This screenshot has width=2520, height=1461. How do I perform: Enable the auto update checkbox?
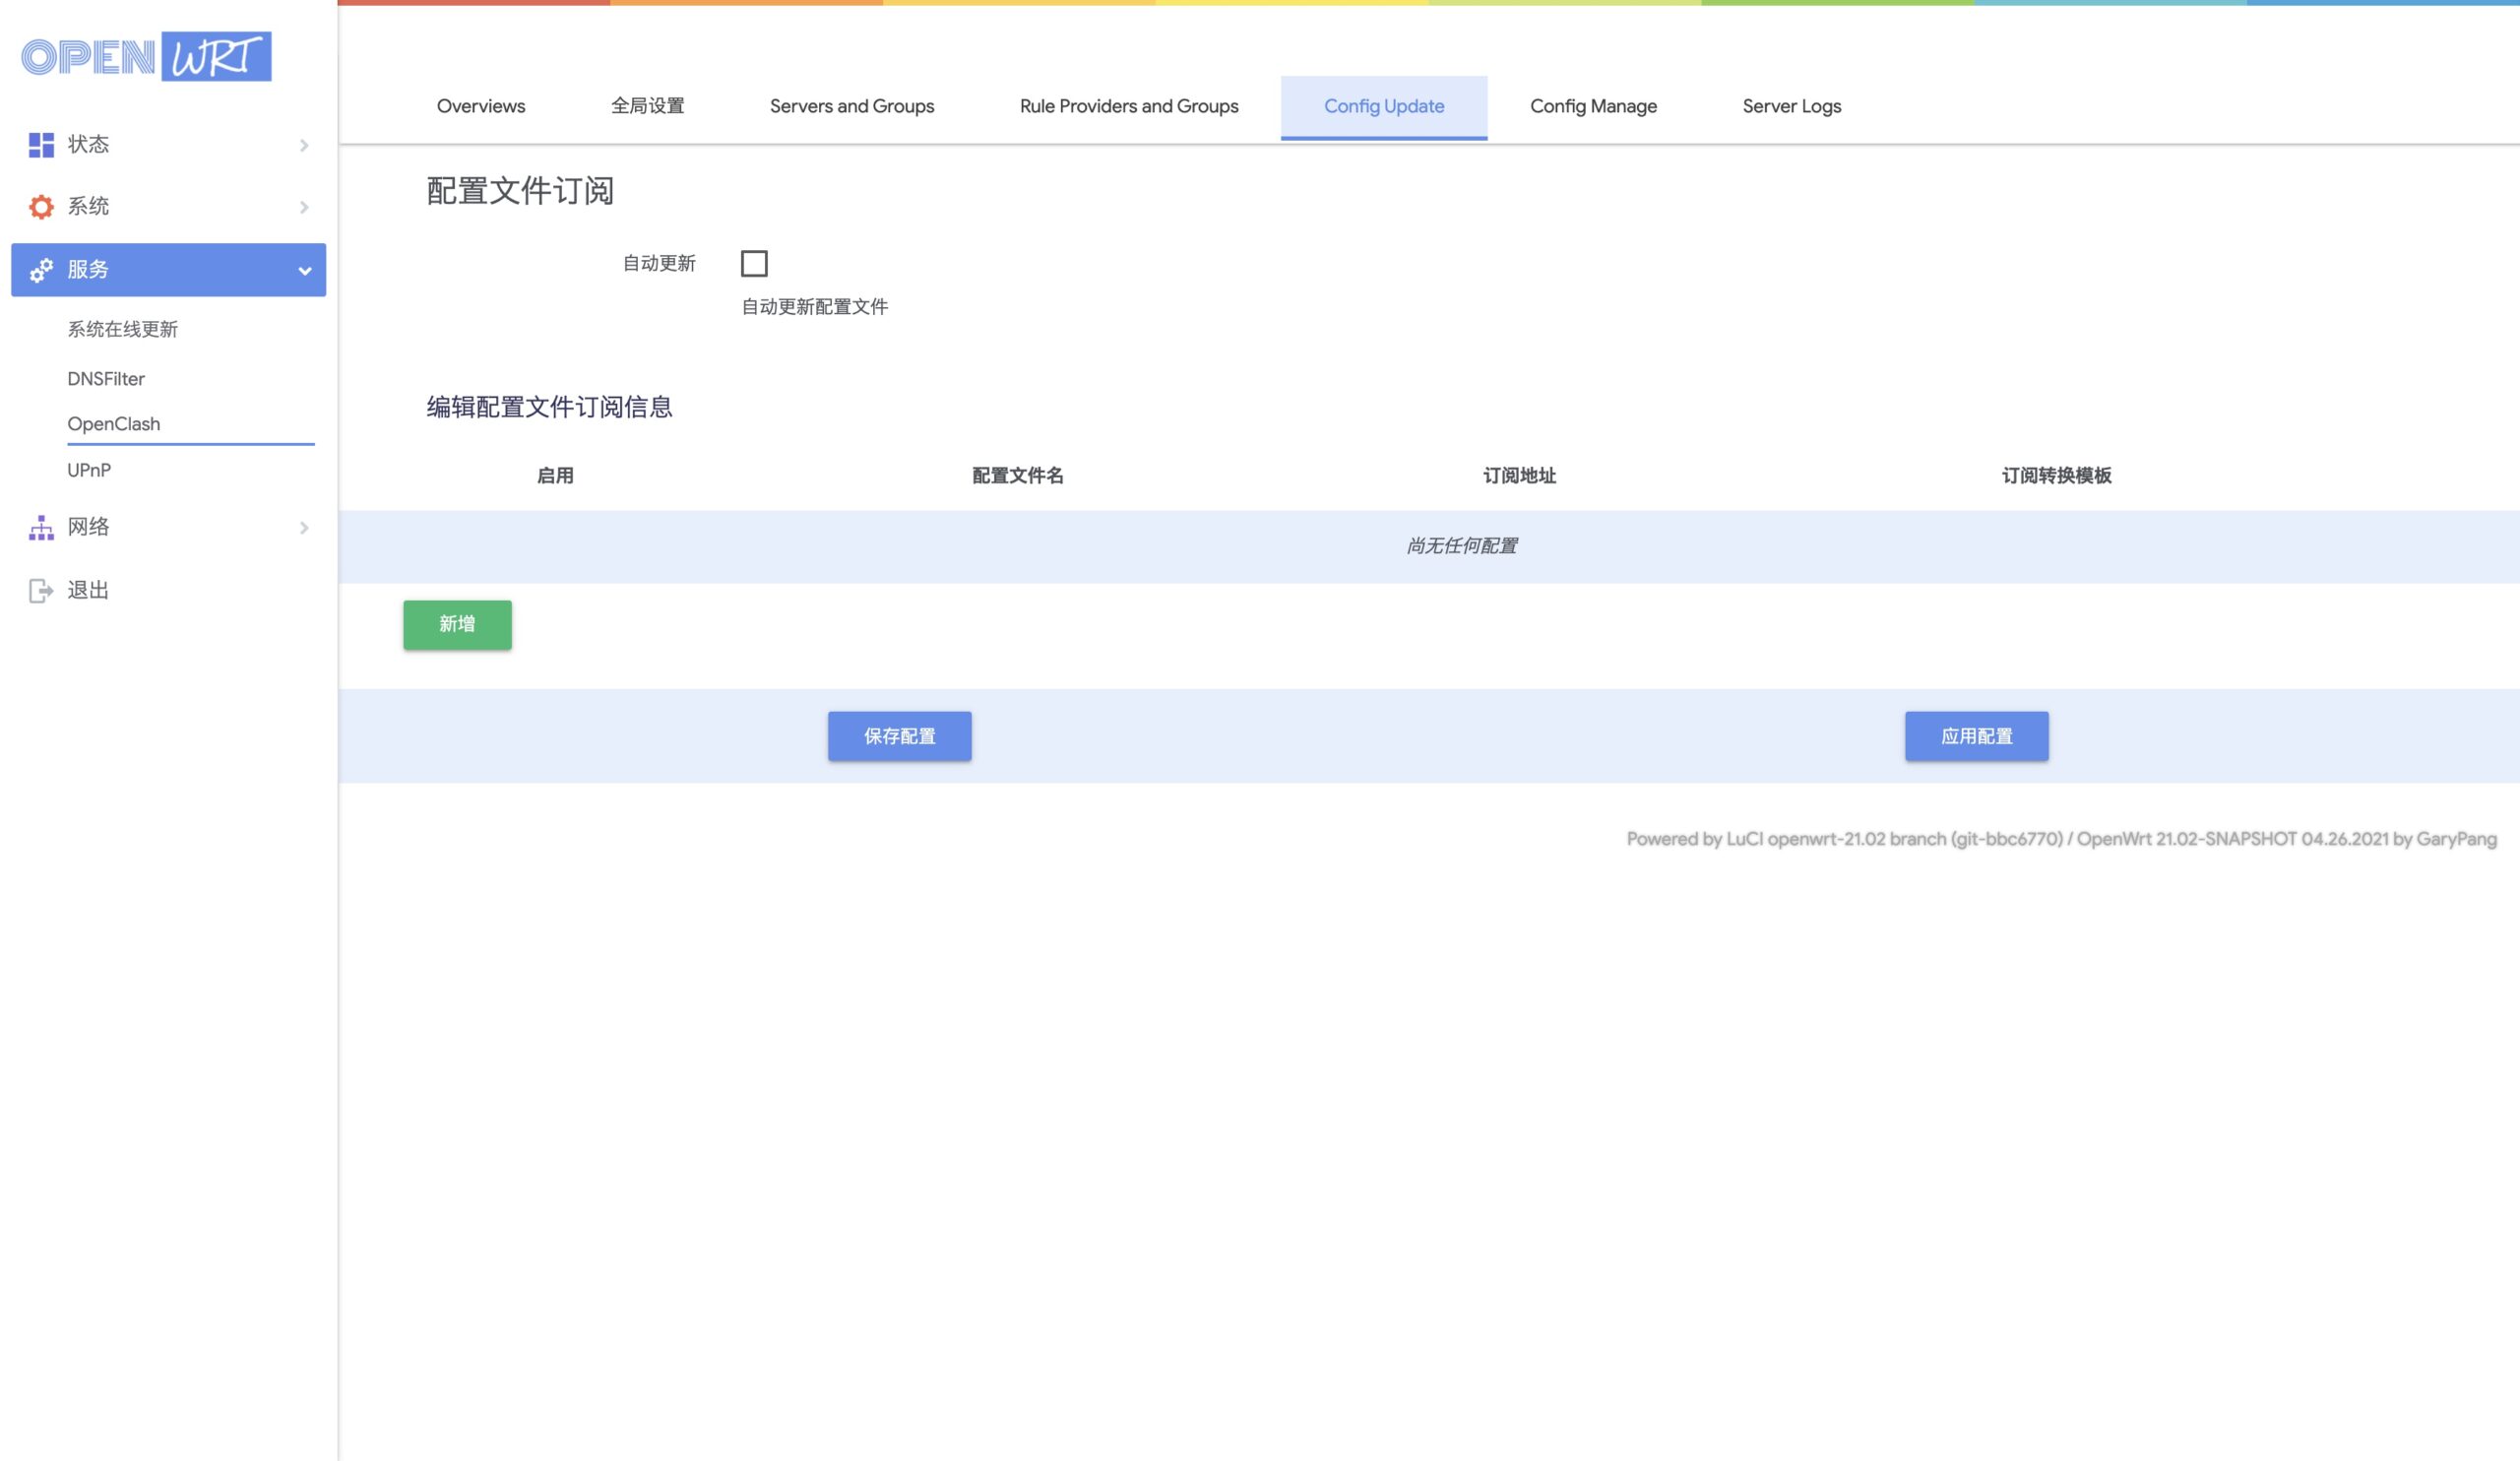click(754, 264)
